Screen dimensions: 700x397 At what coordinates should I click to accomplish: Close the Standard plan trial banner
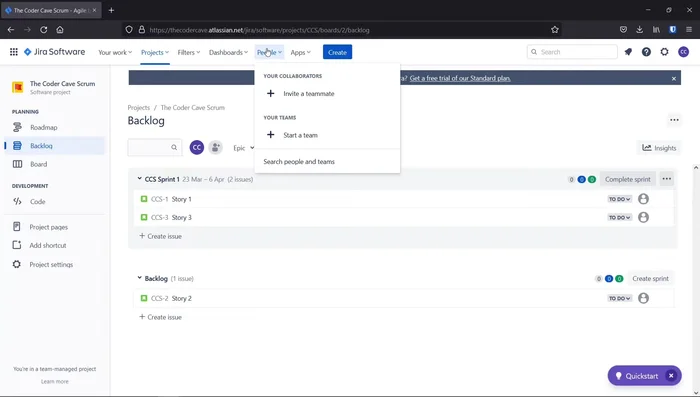674,79
